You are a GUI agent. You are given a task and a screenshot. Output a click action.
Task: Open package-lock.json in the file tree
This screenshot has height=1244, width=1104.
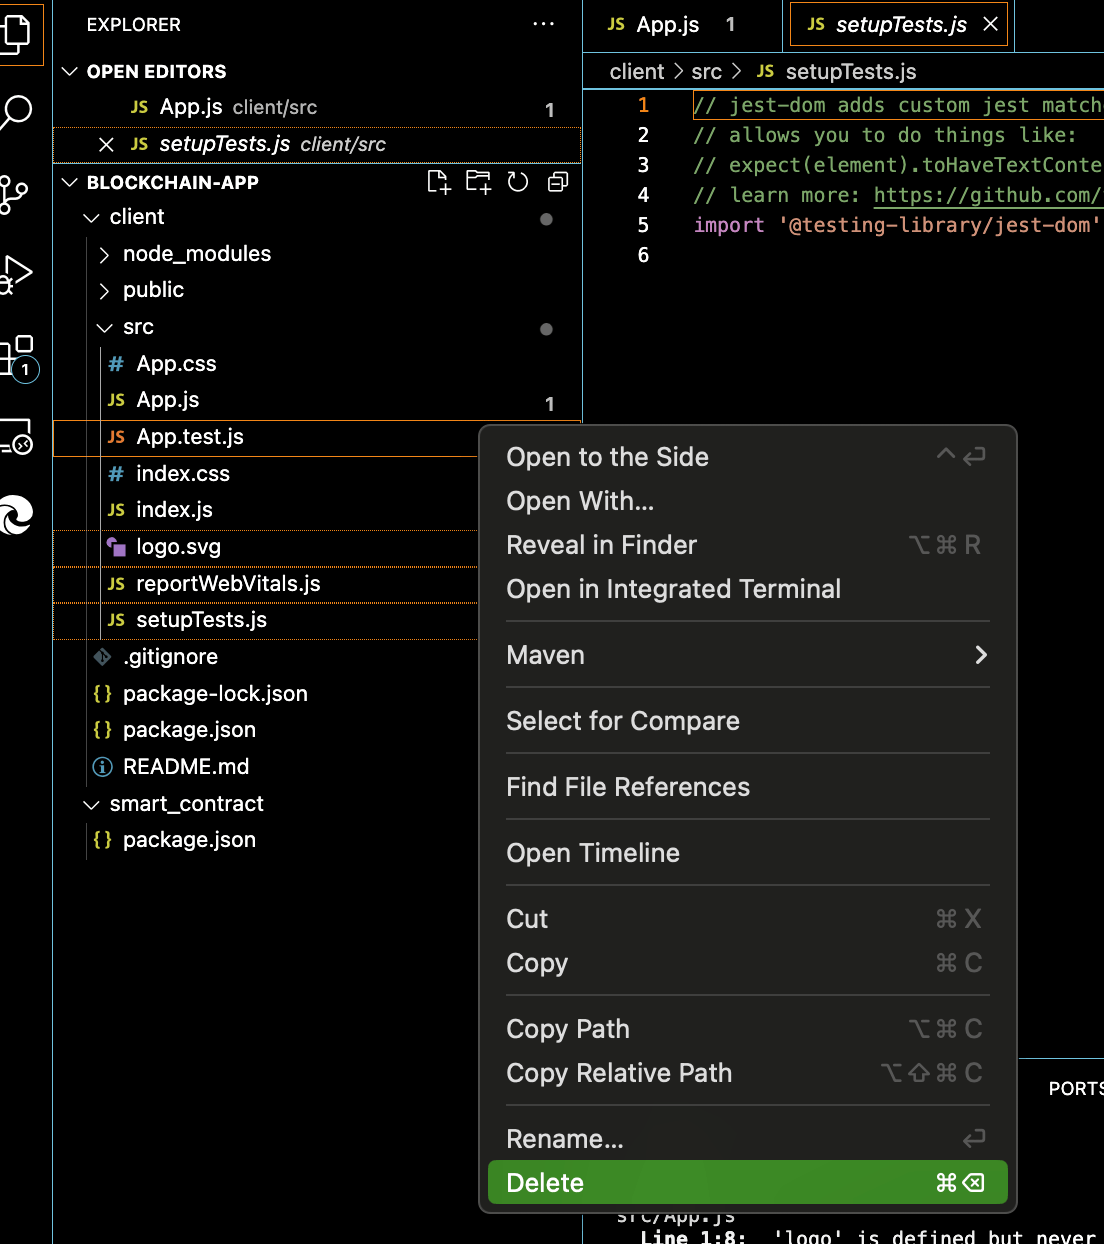(x=215, y=694)
